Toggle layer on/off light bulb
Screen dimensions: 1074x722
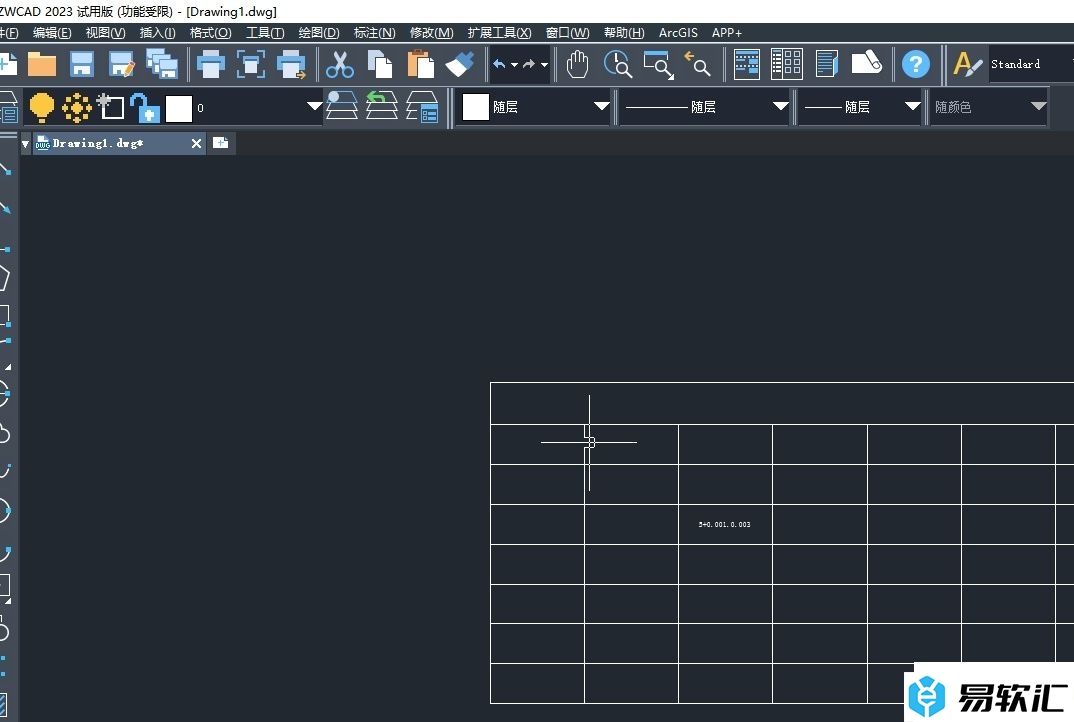click(42, 108)
